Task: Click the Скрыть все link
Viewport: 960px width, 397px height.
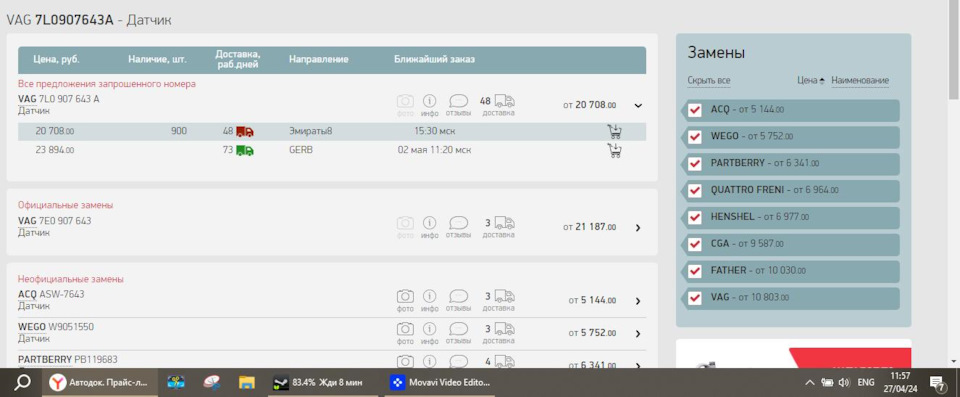Action: (708, 80)
